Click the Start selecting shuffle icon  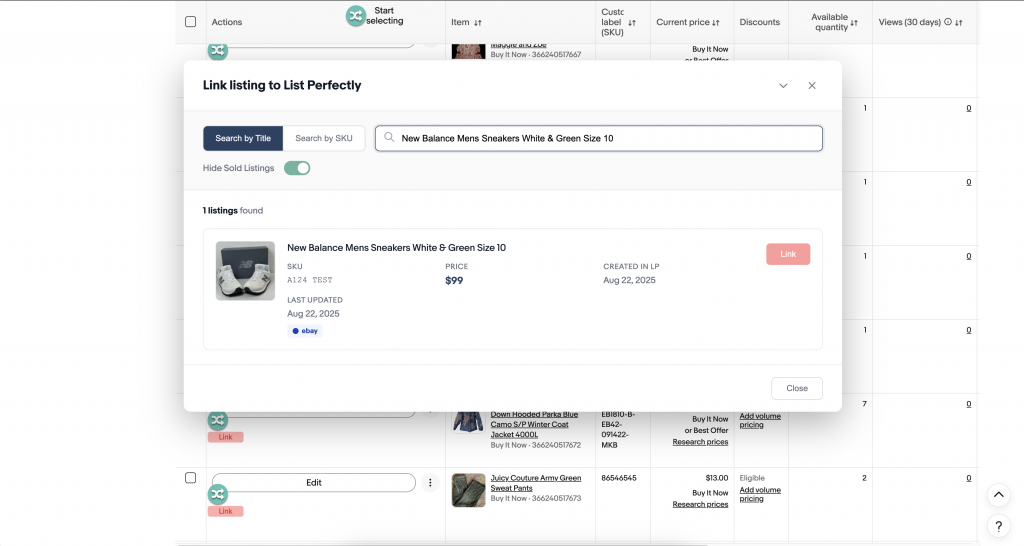[355, 16]
